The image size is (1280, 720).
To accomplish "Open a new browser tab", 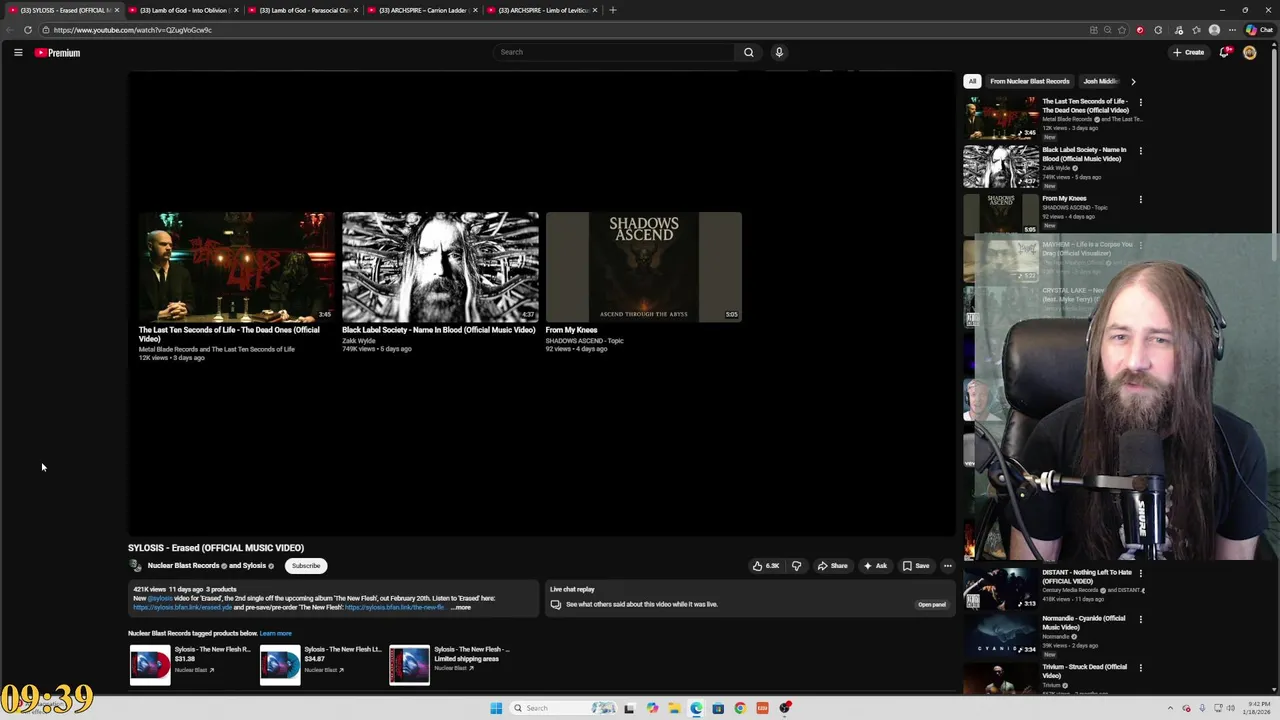I will click(x=613, y=10).
